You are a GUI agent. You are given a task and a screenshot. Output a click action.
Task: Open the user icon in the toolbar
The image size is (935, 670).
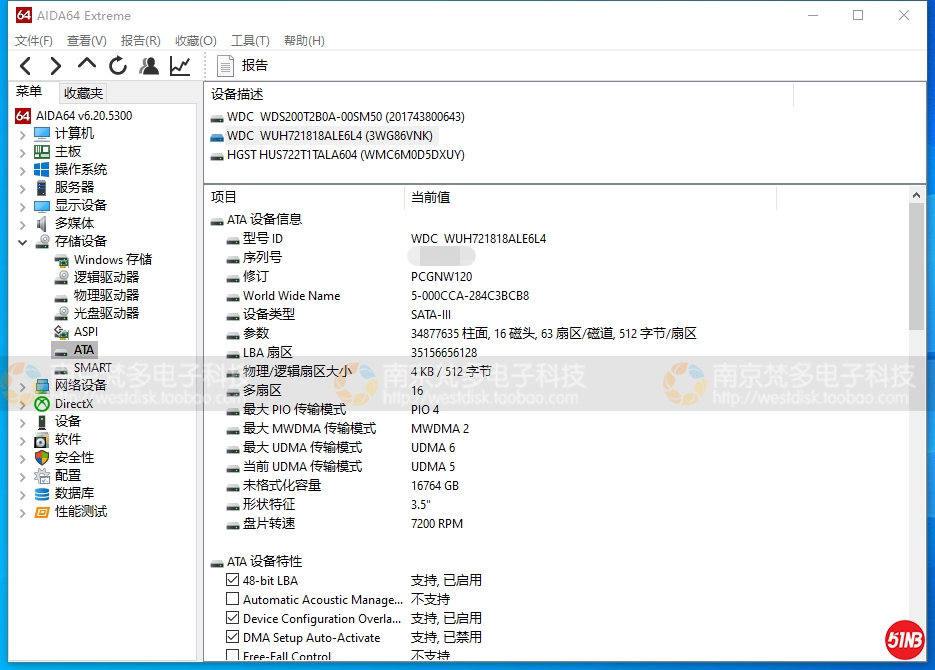pyautogui.click(x=149, y=66)
